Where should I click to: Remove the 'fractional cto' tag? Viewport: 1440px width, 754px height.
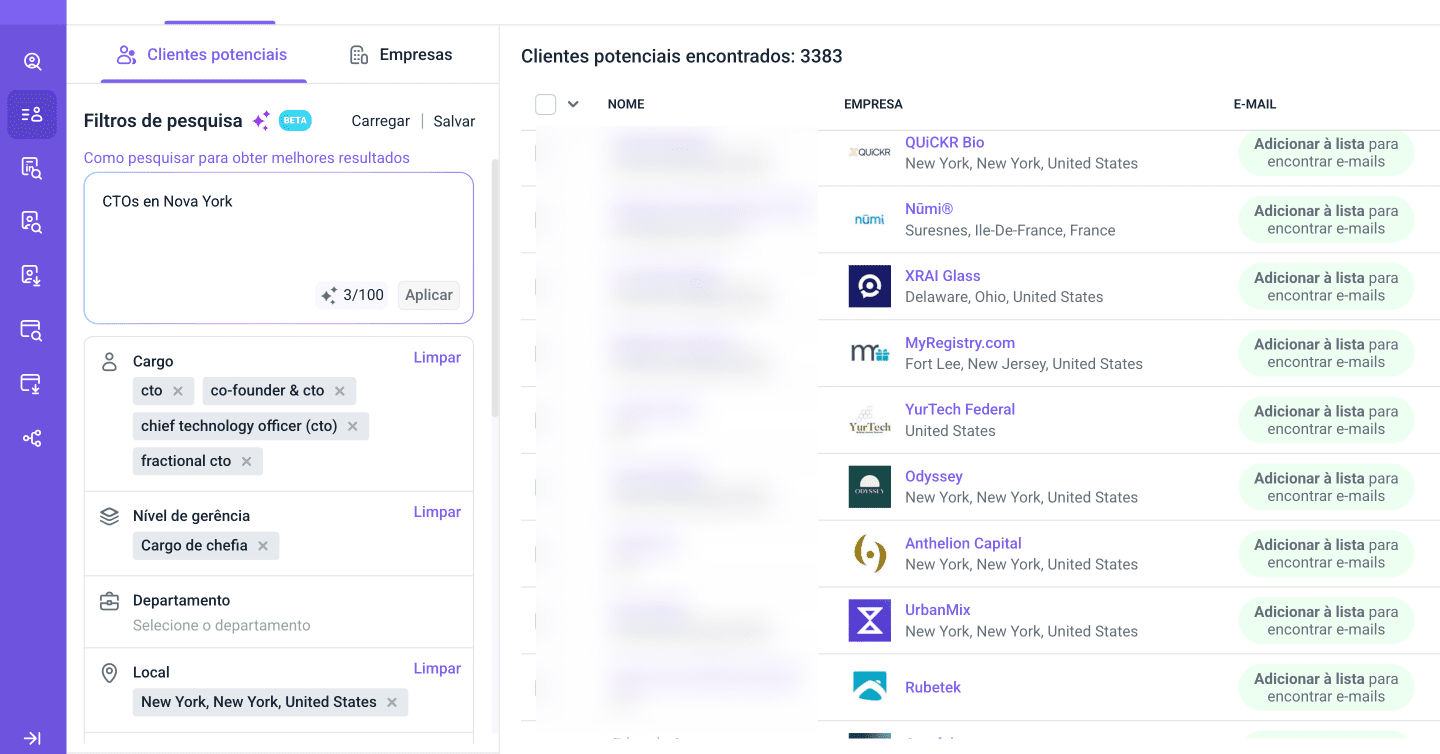pos(247,461)
